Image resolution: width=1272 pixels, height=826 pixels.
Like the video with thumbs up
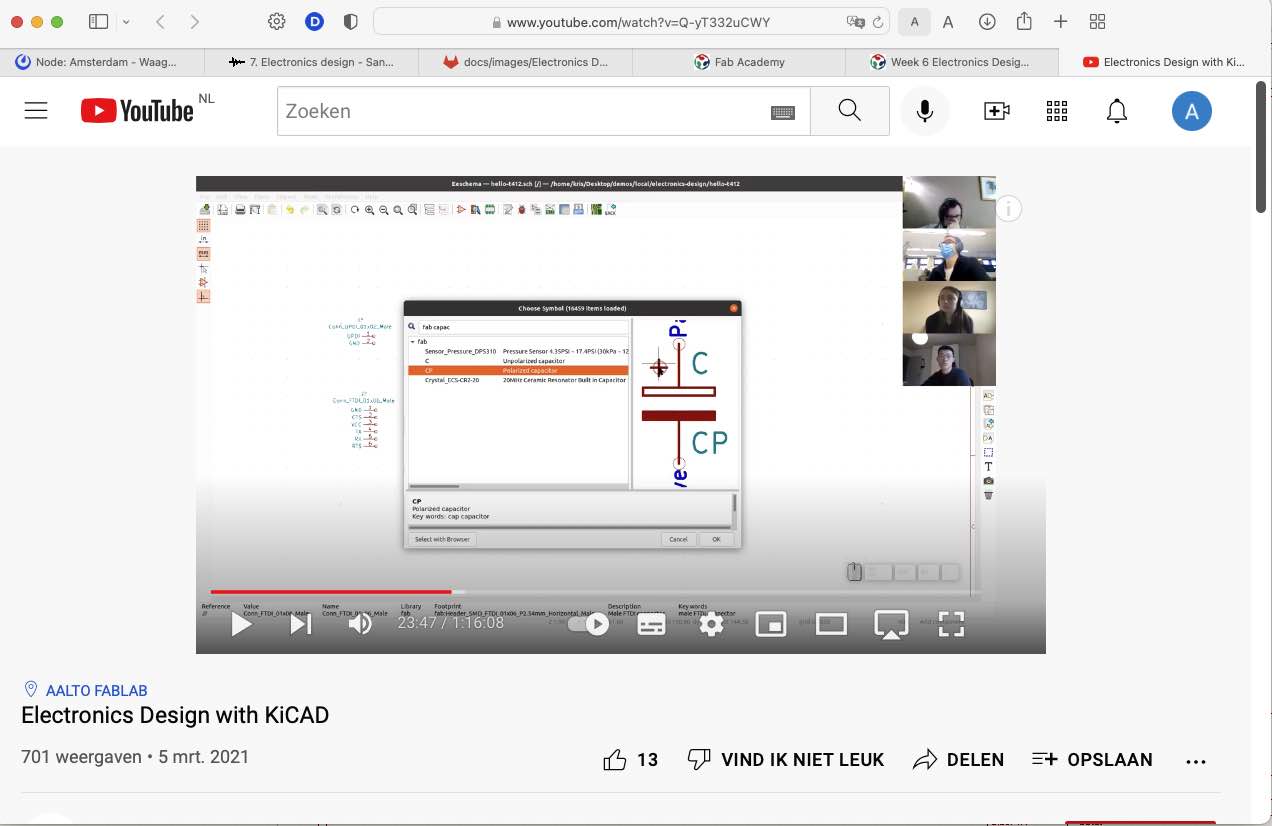(x=615, y=760)
